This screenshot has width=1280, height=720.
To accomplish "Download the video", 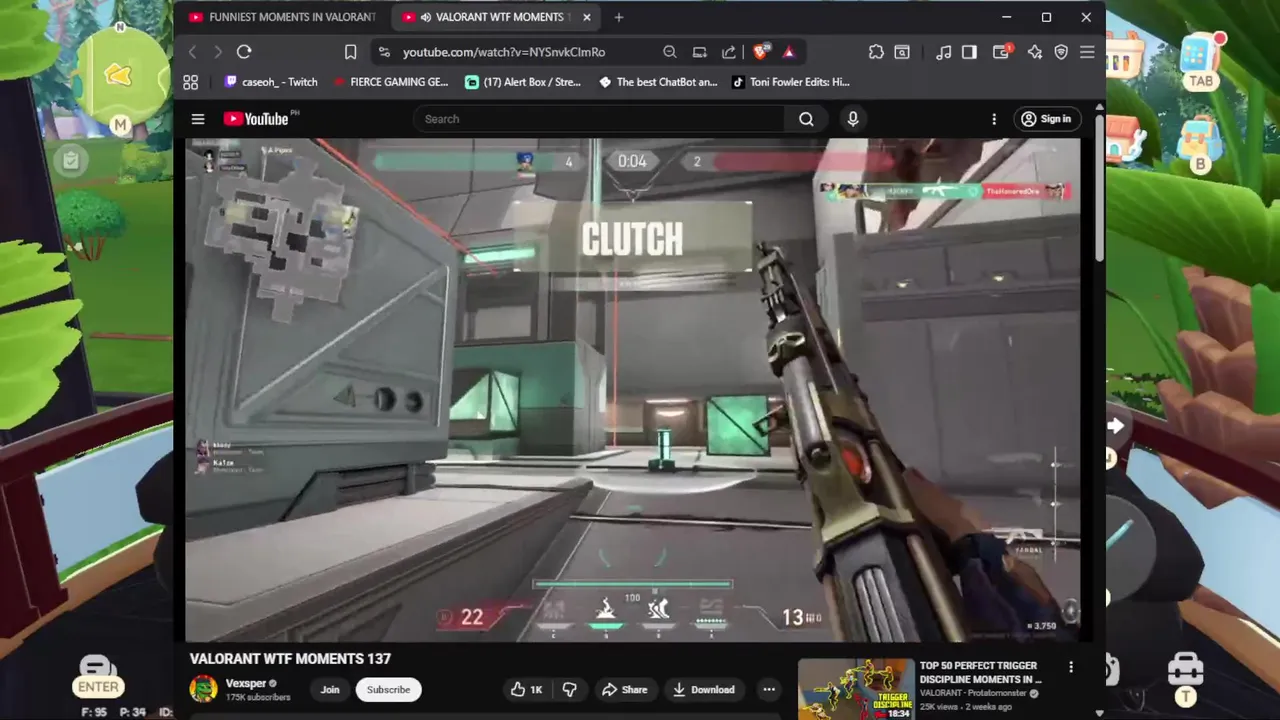I will click(x=704, y=689).
